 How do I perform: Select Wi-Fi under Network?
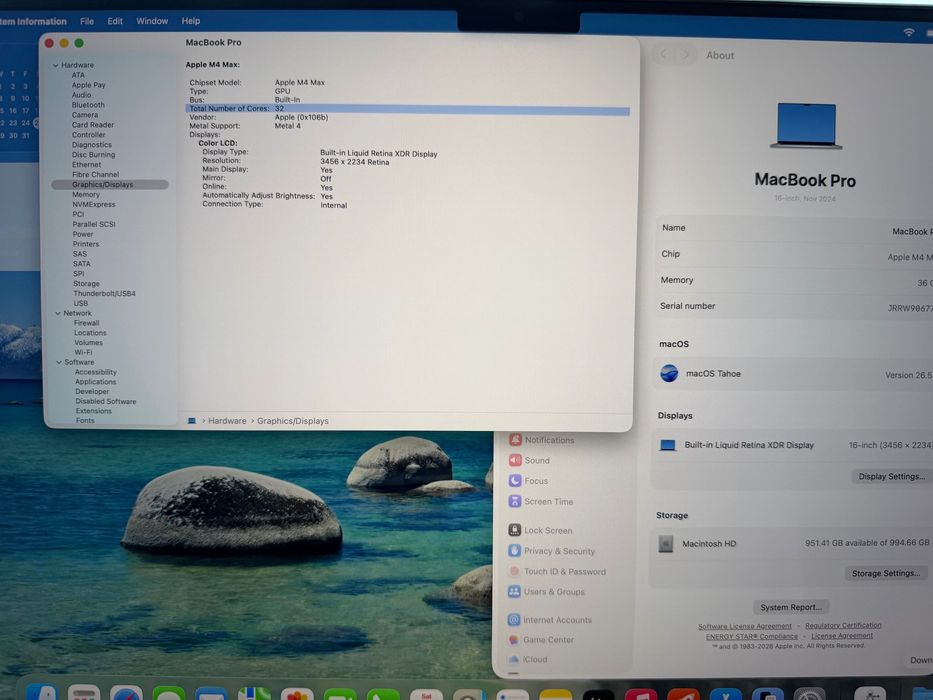(83, 352)
